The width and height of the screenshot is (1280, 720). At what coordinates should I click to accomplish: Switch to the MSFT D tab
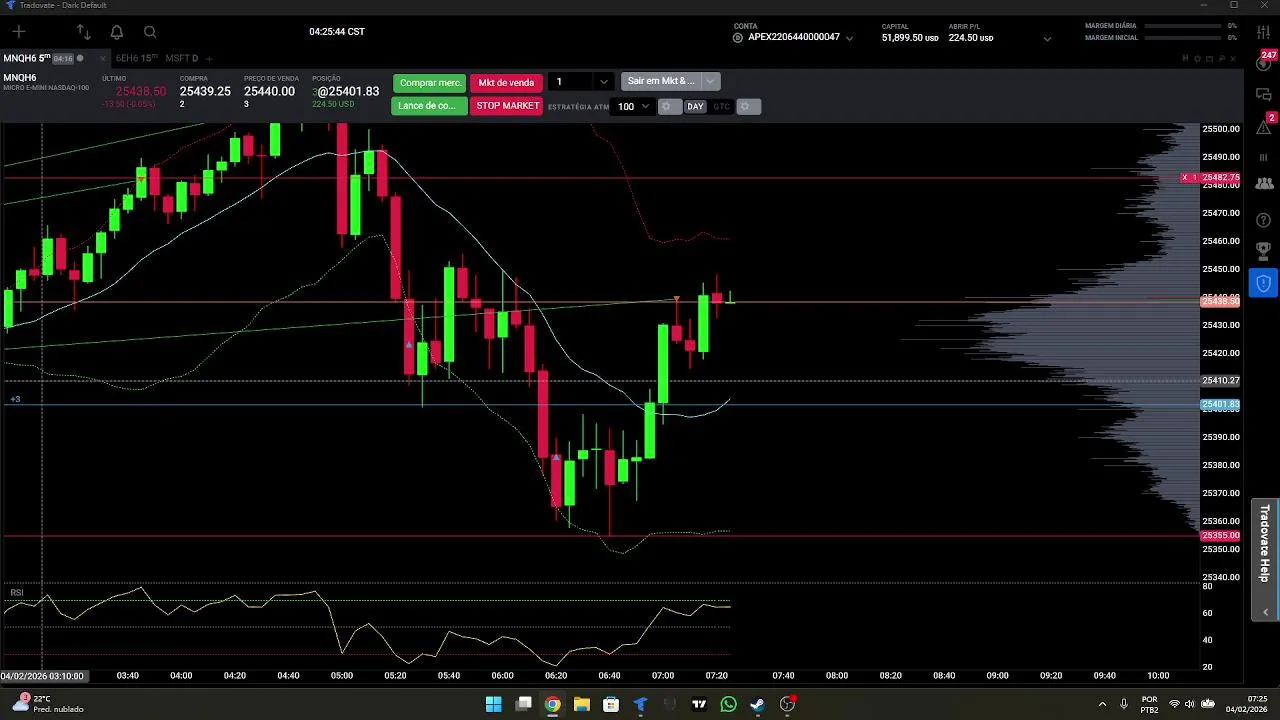pos(182,58)
